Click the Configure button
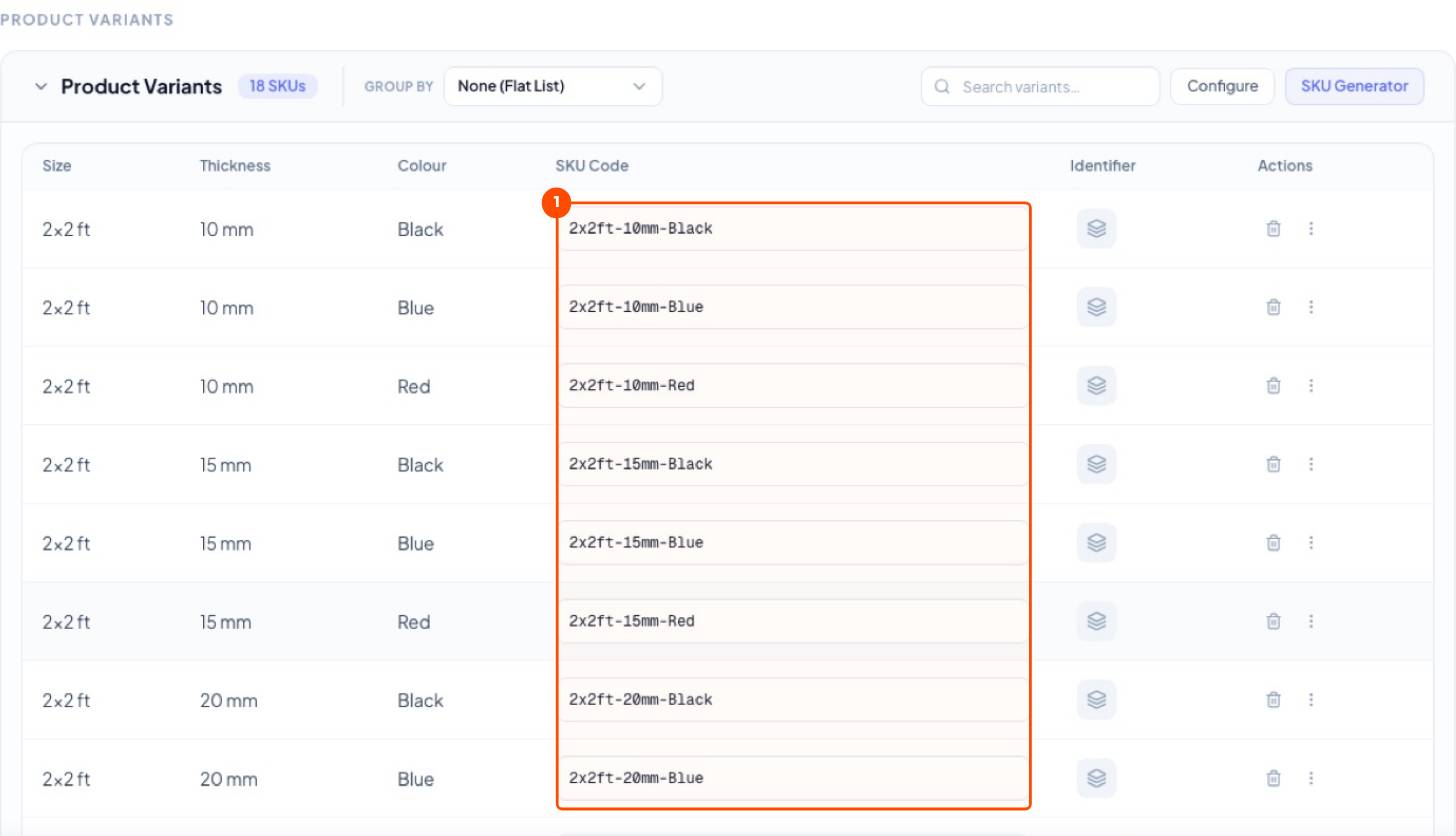Screen dimensions: 1456x836 1222,86
